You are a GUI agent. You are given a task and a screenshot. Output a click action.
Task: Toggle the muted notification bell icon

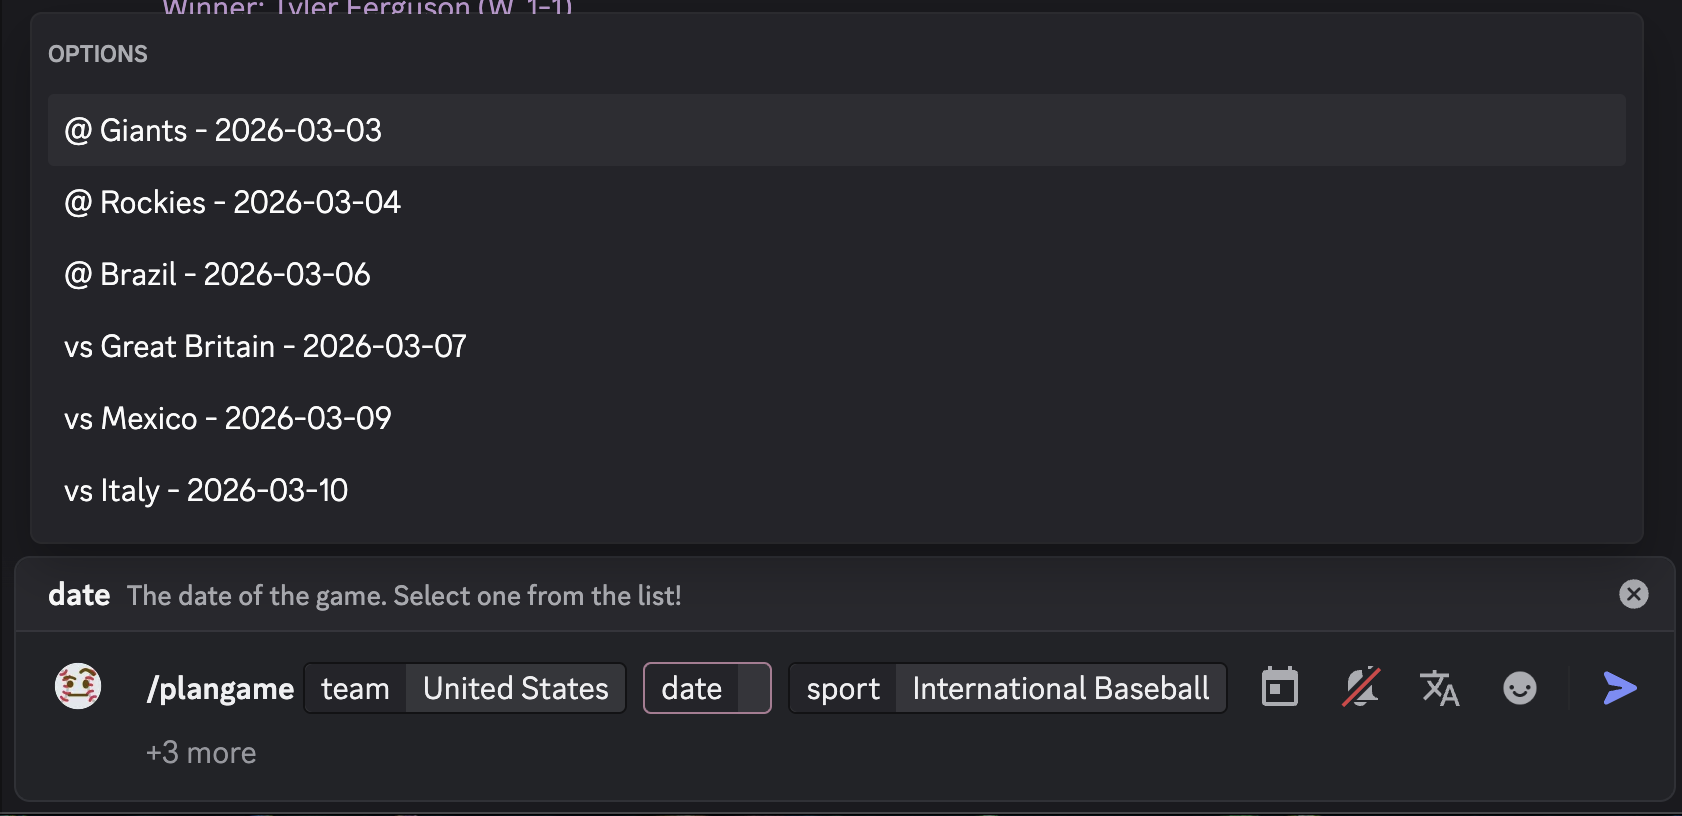1360,688
